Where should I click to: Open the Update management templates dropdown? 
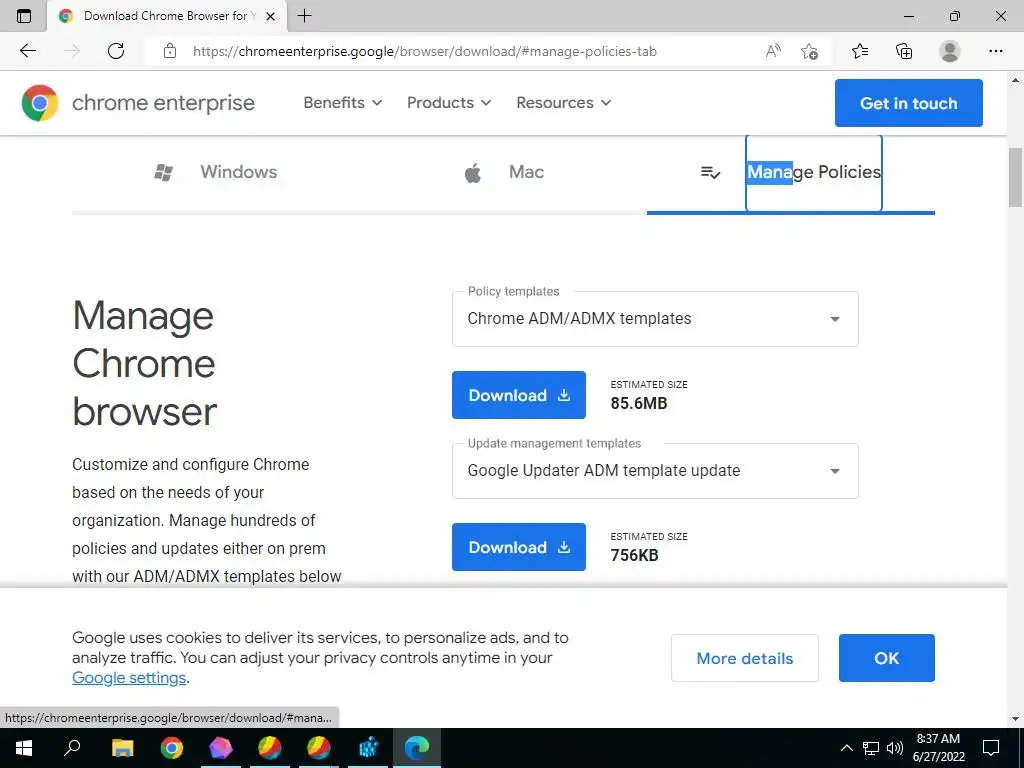click(655, 471)
